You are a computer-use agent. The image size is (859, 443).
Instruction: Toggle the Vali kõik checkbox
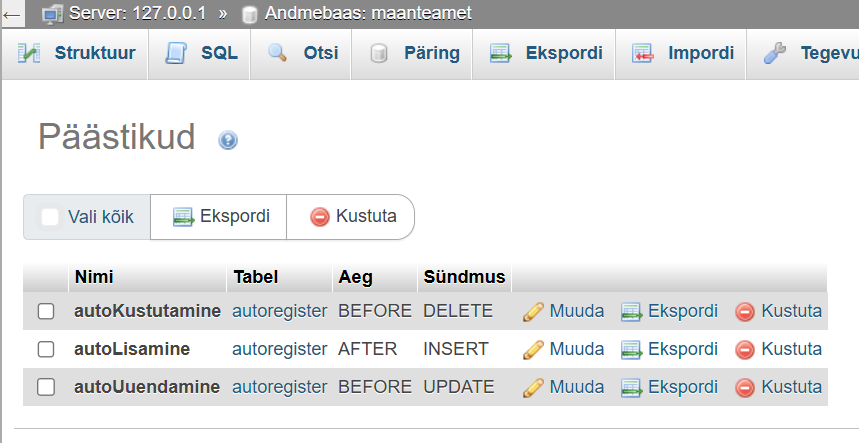tap(50, 217)
